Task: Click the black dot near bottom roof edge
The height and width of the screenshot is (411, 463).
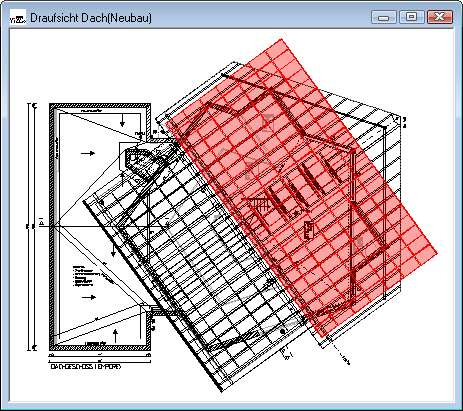Action: tap(283, 332)
